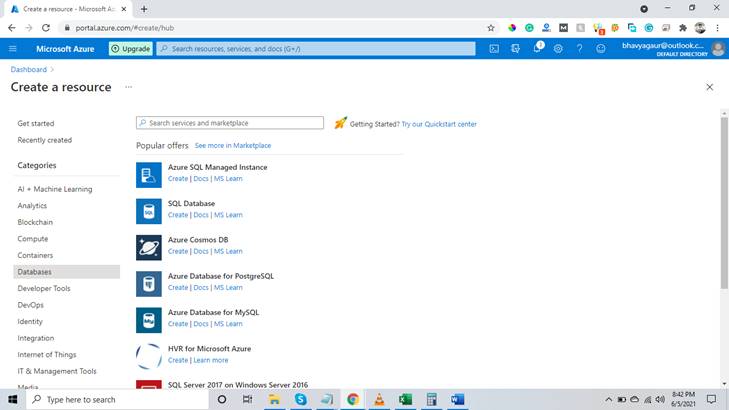Show hidden system tray icons
Image resolution: width=729 pixels, height=410 pixels.
click(608, 399)
